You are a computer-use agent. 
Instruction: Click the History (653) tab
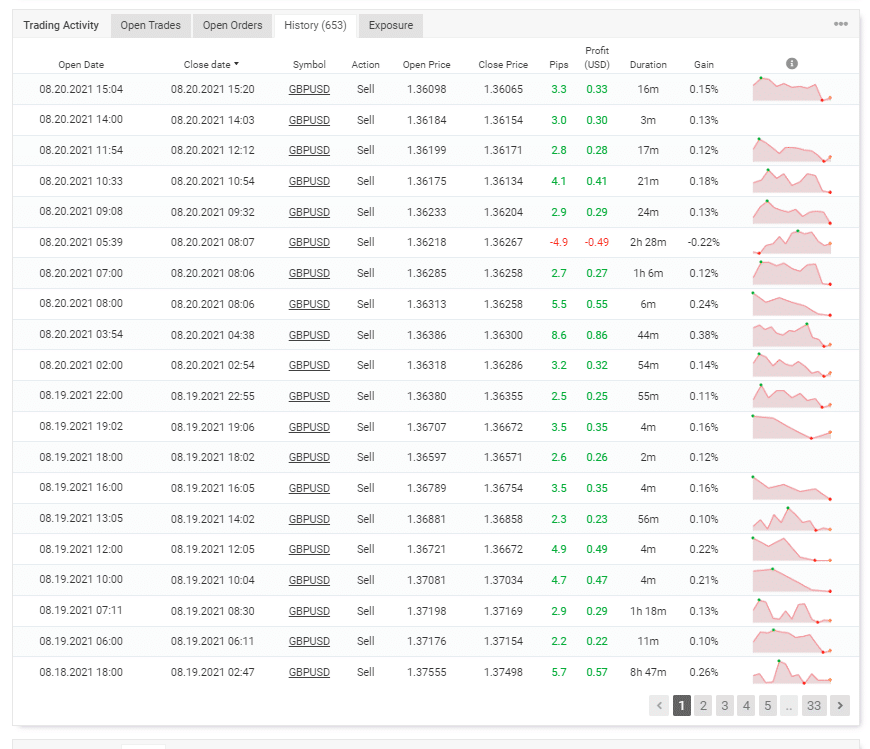coord(313,25)
